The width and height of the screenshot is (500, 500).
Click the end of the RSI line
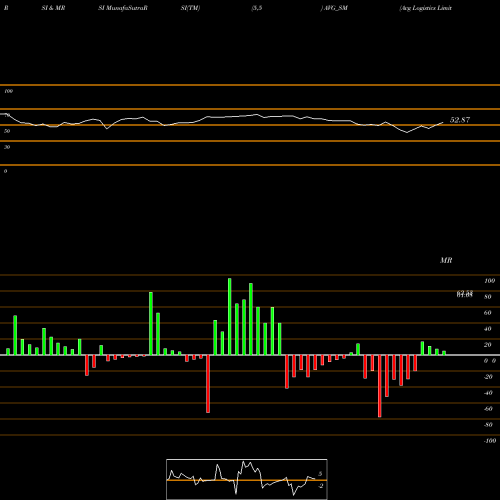coord(443,122)
